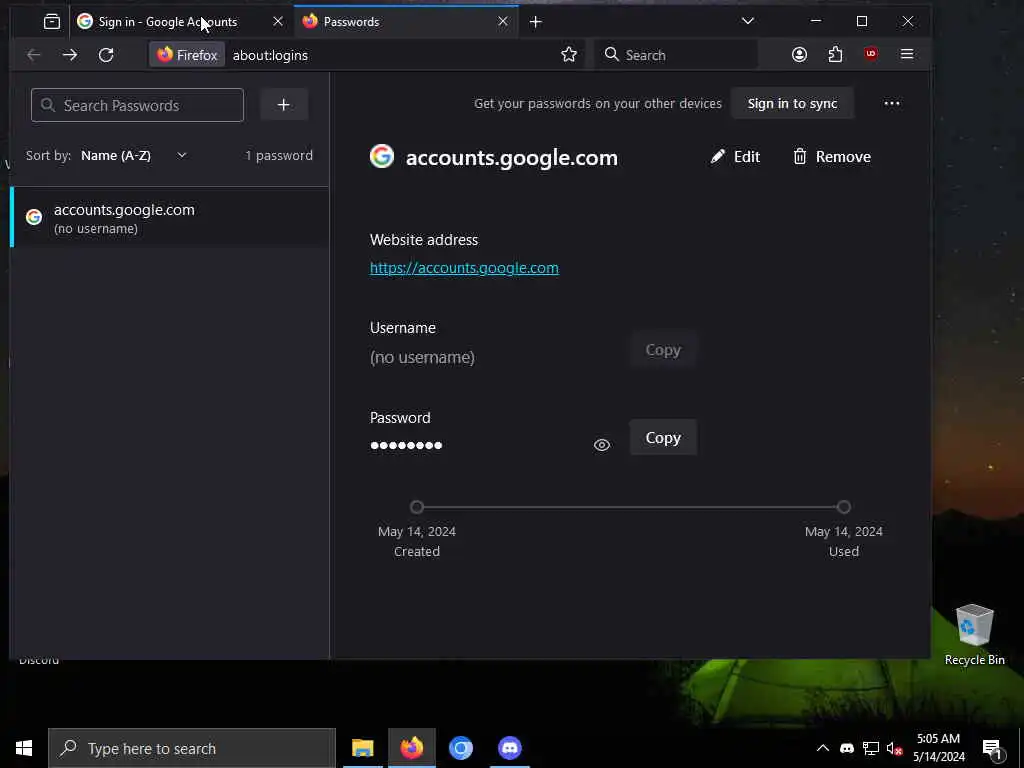Copy the saved password

click(663, 438)
